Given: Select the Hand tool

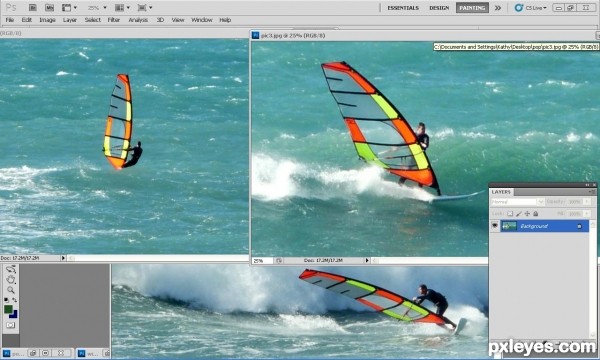Looking at the screenshot, I should [11, 279].
